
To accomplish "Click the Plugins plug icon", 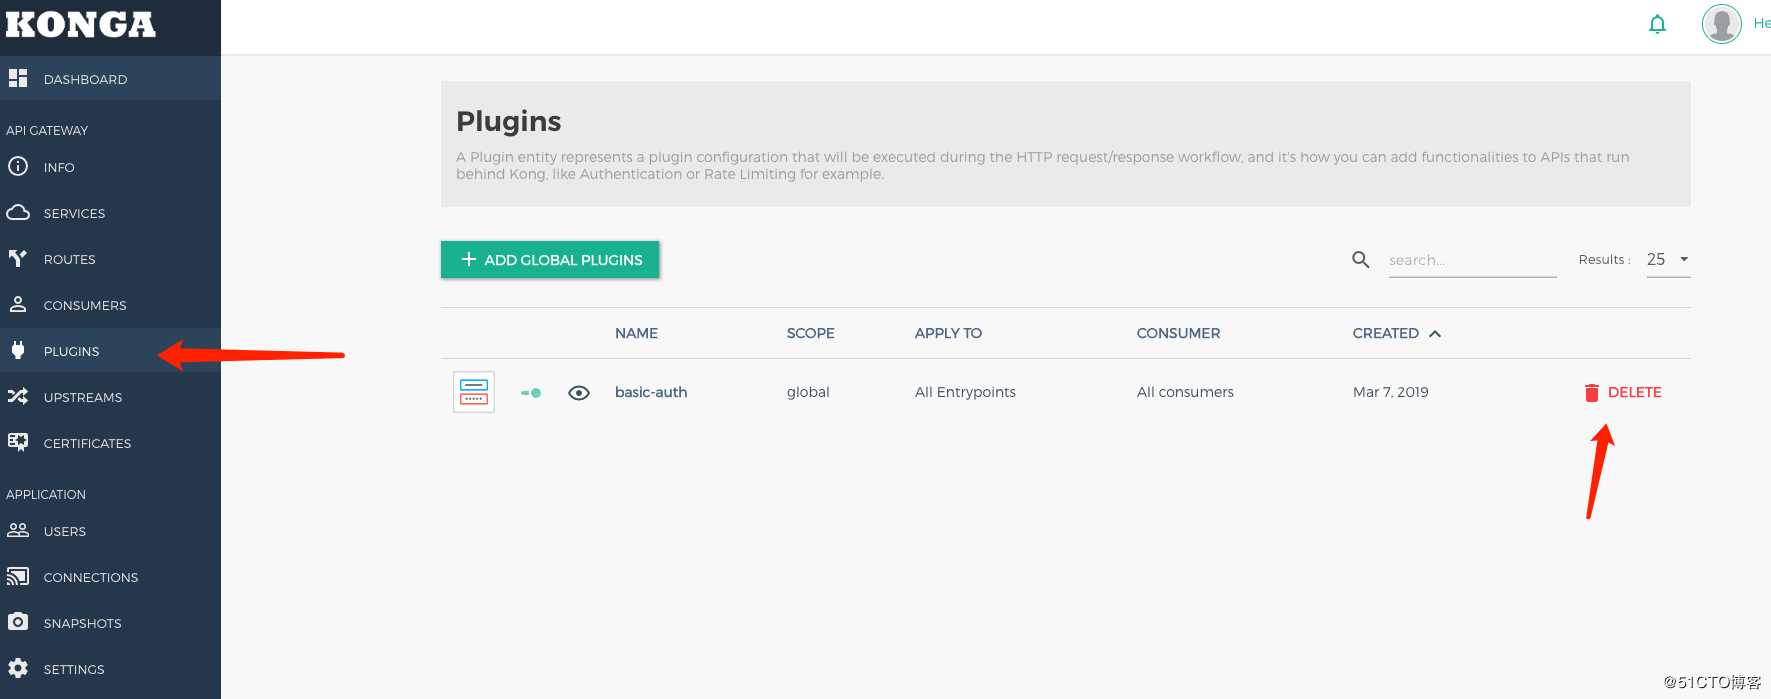I will pos(18,350).
